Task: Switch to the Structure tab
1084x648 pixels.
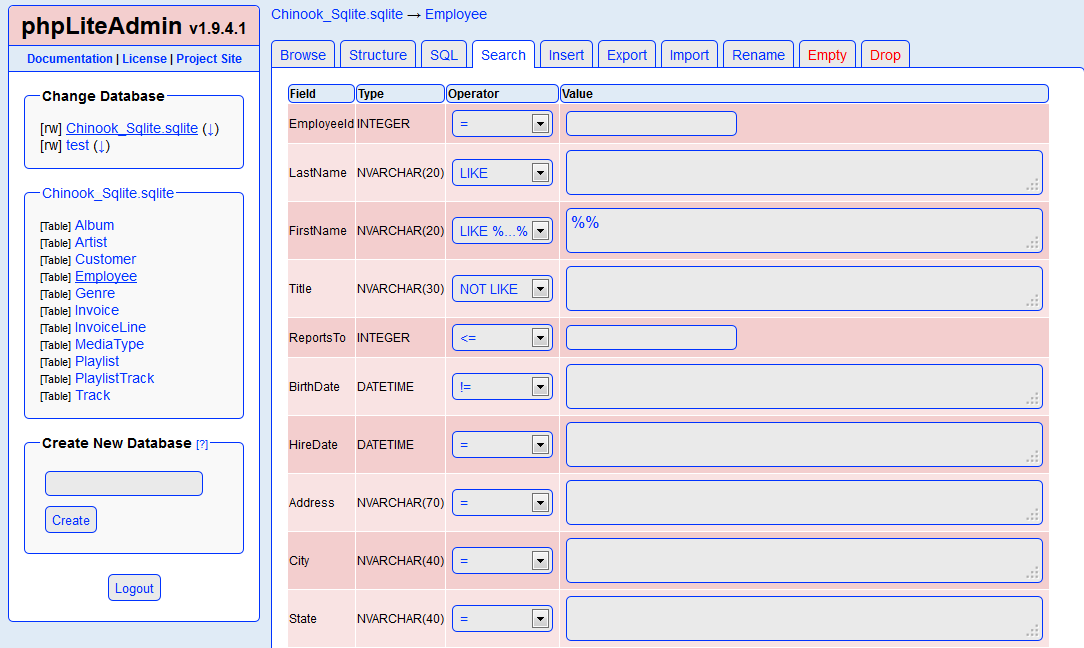Action: click(377, 55)
